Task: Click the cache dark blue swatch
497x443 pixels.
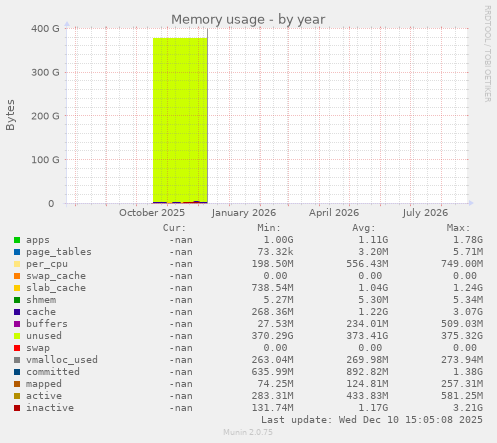Action: click(17, 312)
